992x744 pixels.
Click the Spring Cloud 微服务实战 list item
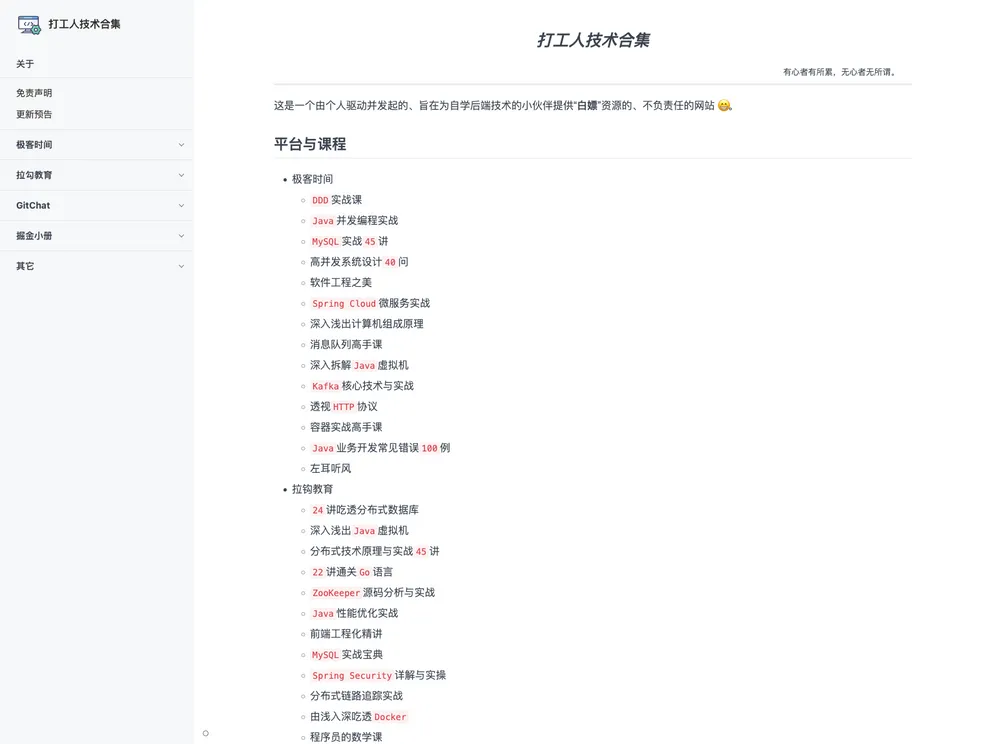click(x=370, y=303)
